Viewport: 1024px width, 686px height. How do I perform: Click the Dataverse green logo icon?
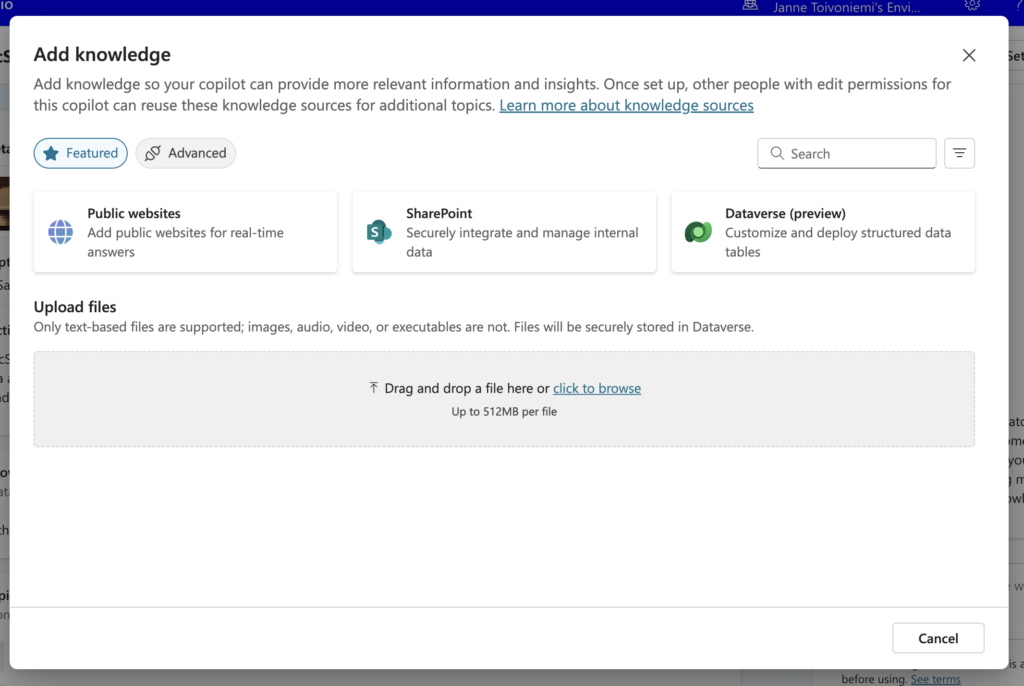[x=698, y=232]
